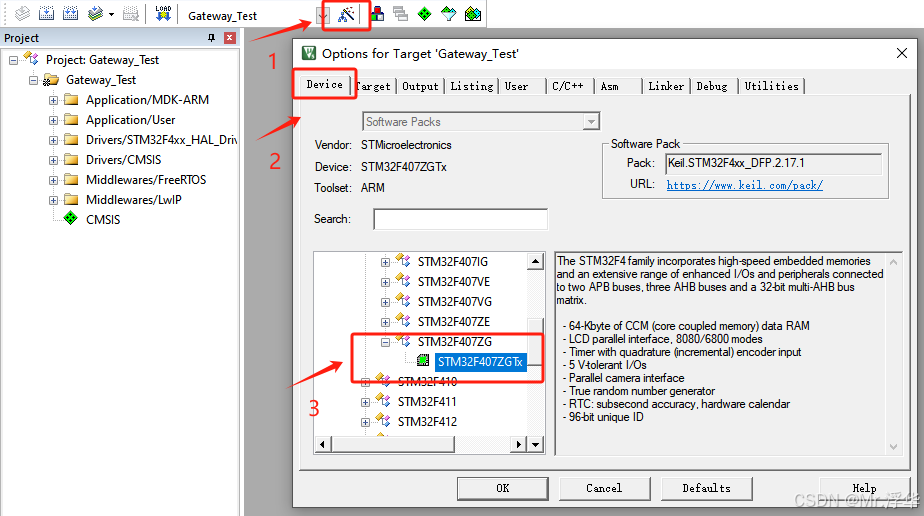Screen dimensions: 924x516
Task: Expand the STM32F407IG device node
Action: point(385,262)
